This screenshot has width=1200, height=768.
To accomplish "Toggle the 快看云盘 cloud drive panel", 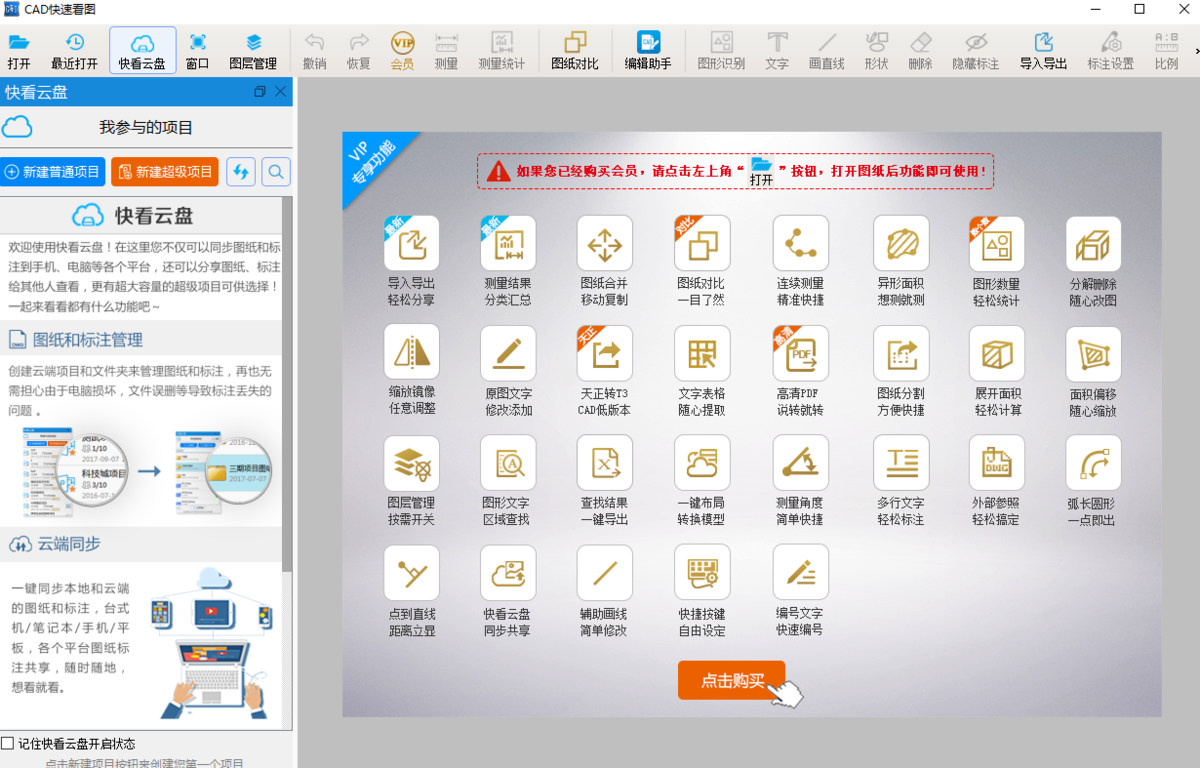I will (x=142, y=51).
